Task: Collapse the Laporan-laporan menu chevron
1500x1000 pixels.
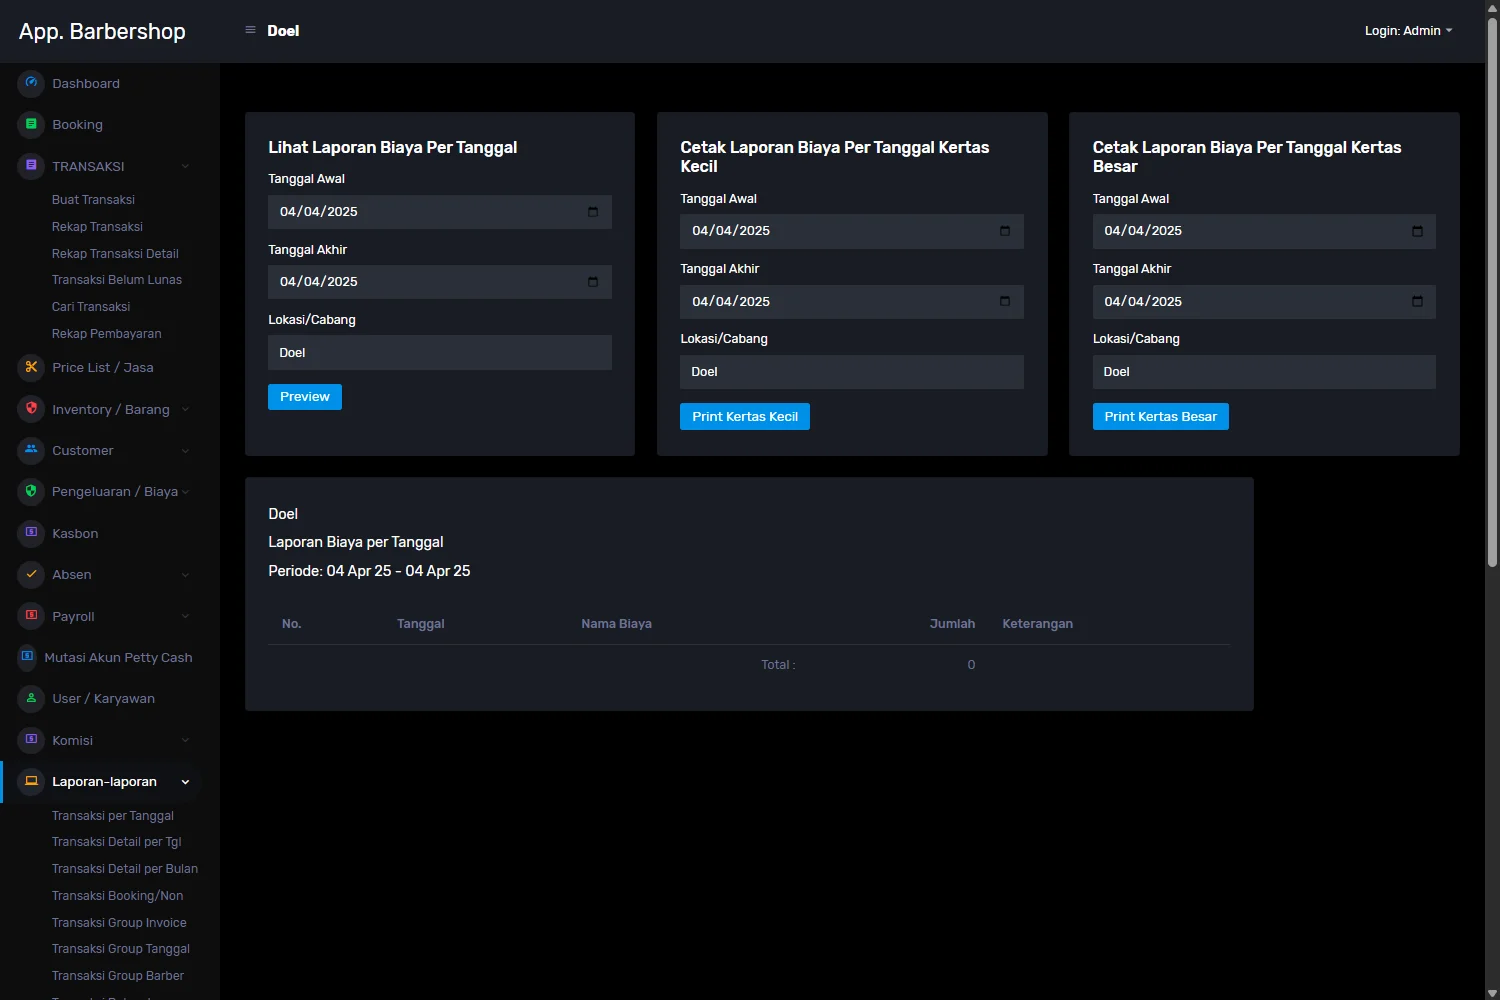Action: click(185, 782)
